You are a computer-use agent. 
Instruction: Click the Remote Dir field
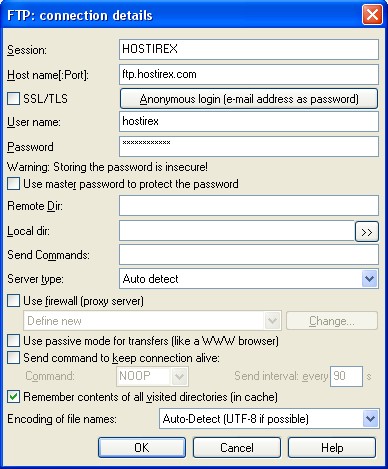249,206
